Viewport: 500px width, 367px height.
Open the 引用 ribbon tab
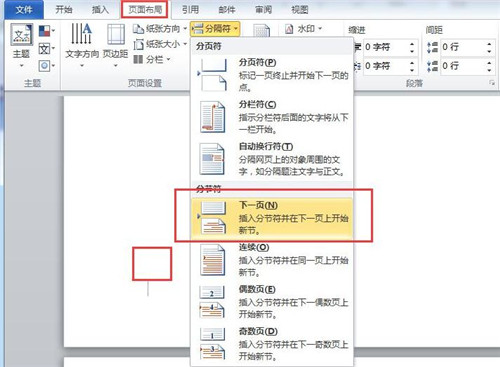(x=190, y=10)
